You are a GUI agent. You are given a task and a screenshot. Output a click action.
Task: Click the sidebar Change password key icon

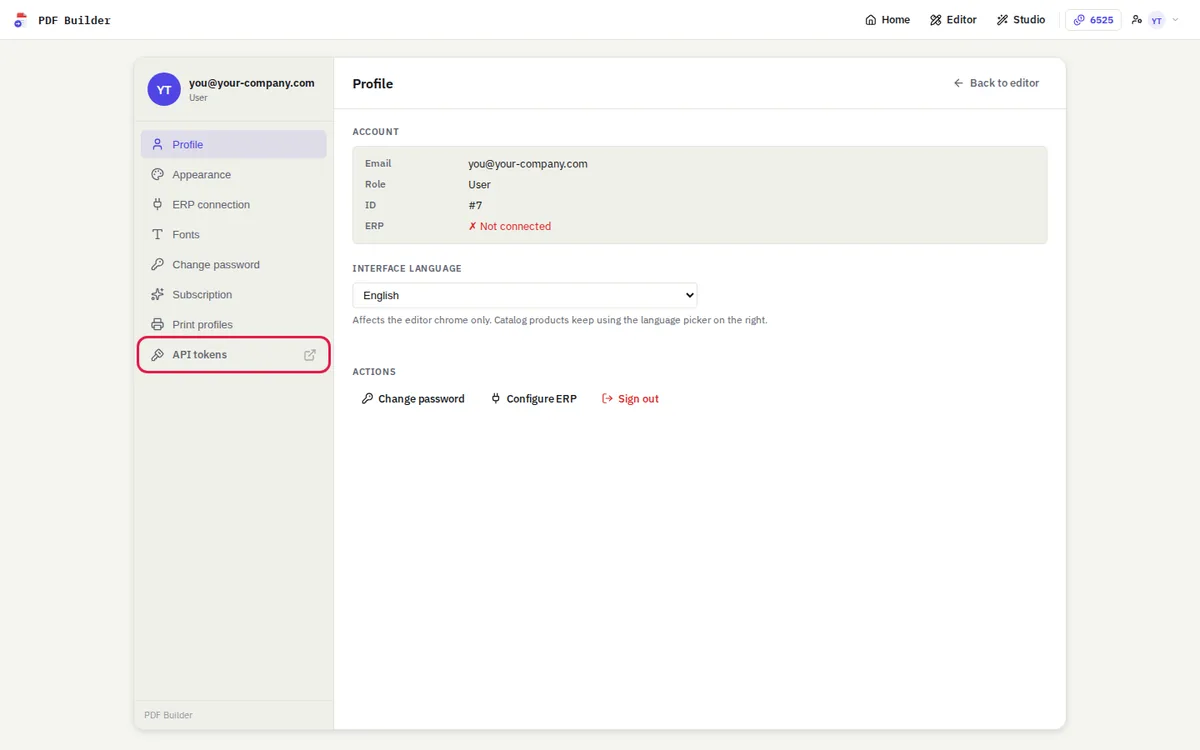(x=157, y=264)
